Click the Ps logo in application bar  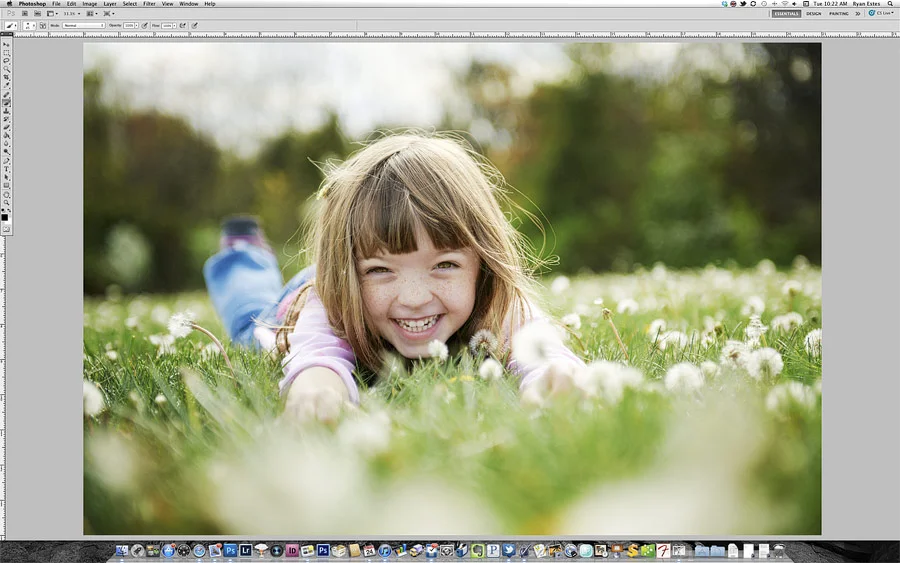tap(11, 13)
